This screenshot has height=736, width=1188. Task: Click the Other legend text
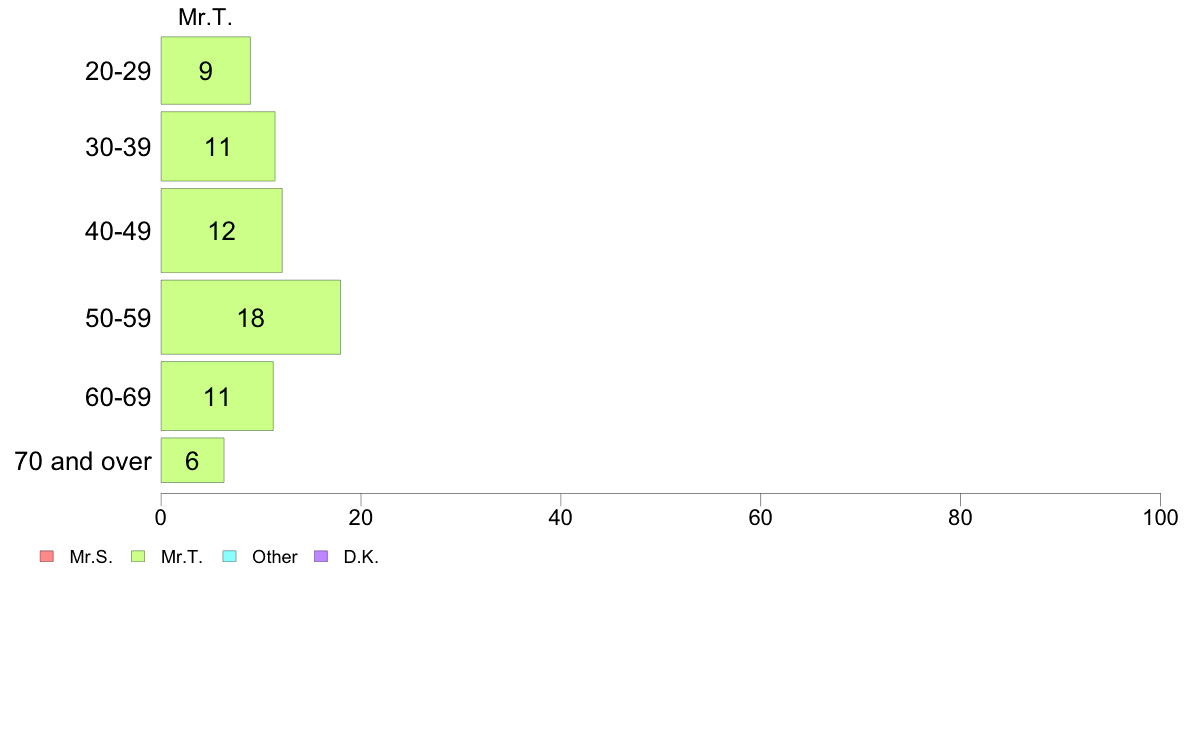(x=274, y=557)
